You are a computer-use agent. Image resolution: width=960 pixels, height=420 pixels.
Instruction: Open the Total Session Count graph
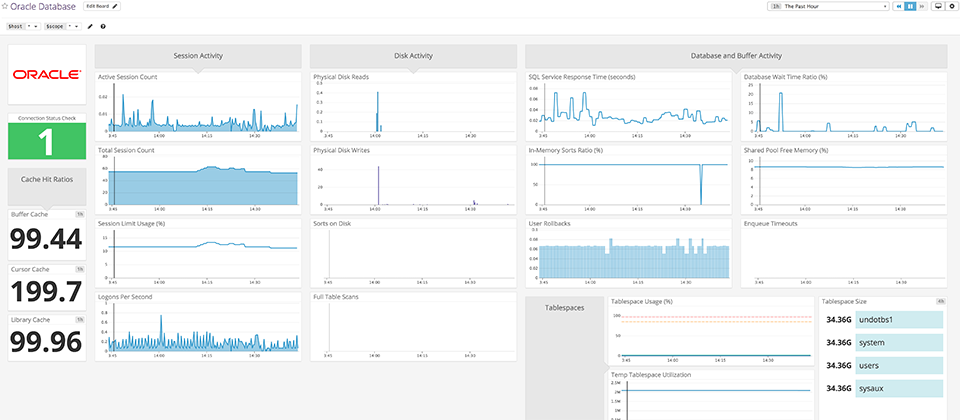point(198,180)
